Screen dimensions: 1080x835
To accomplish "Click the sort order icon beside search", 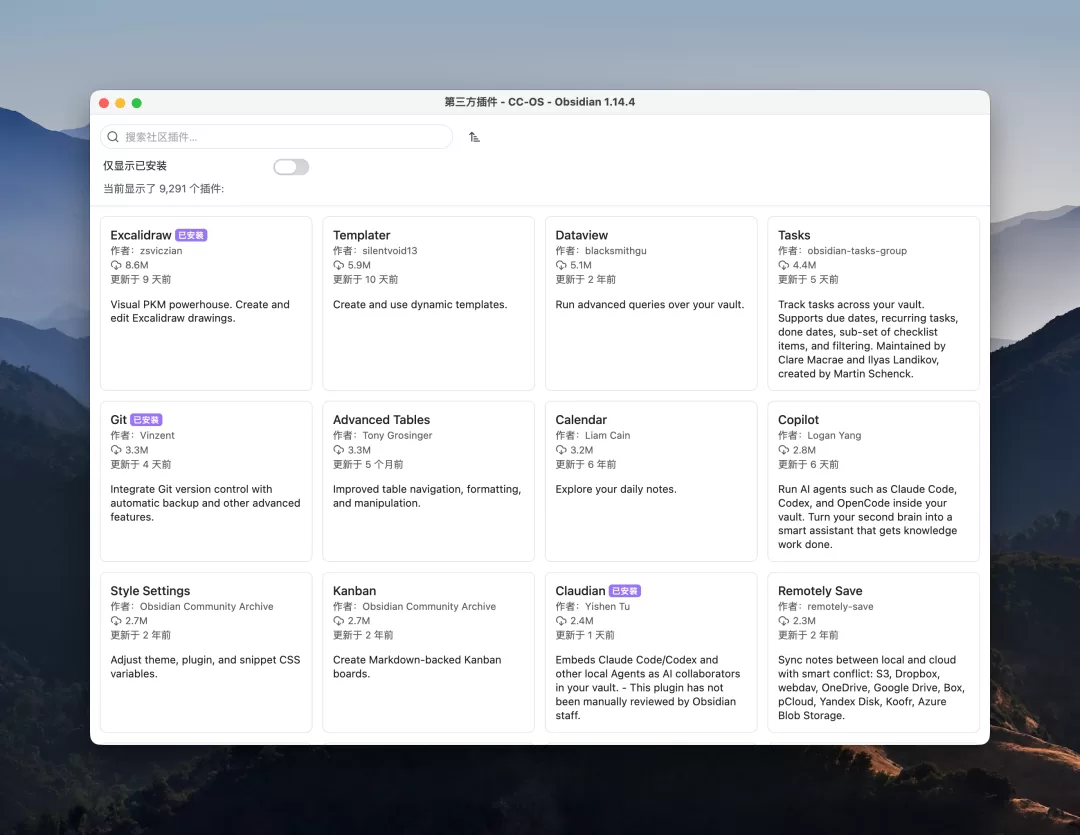I will click(x=474, y=137).
